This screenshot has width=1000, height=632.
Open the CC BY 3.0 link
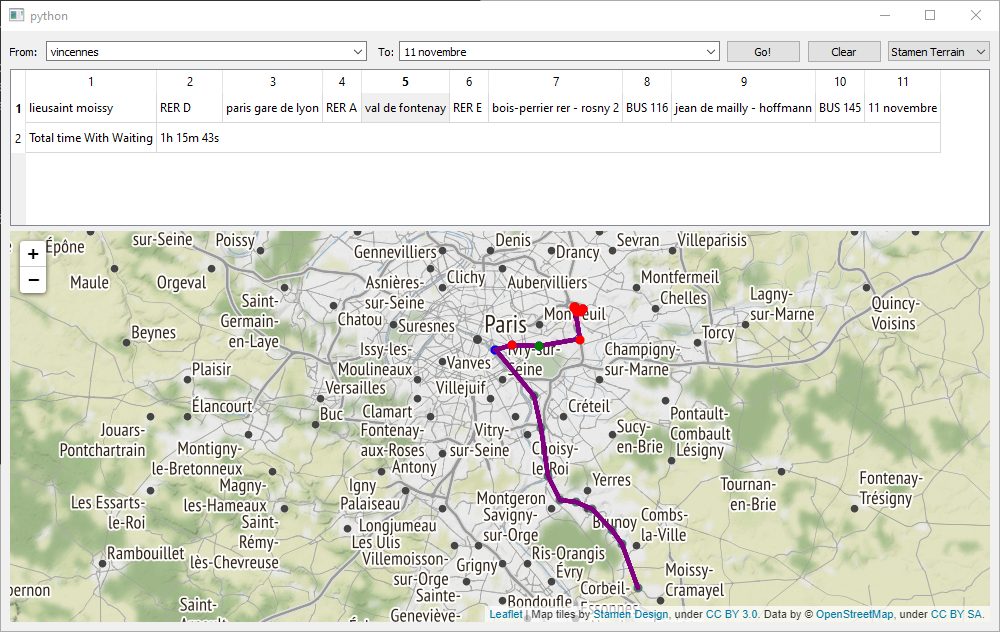[x=732, y=614]
